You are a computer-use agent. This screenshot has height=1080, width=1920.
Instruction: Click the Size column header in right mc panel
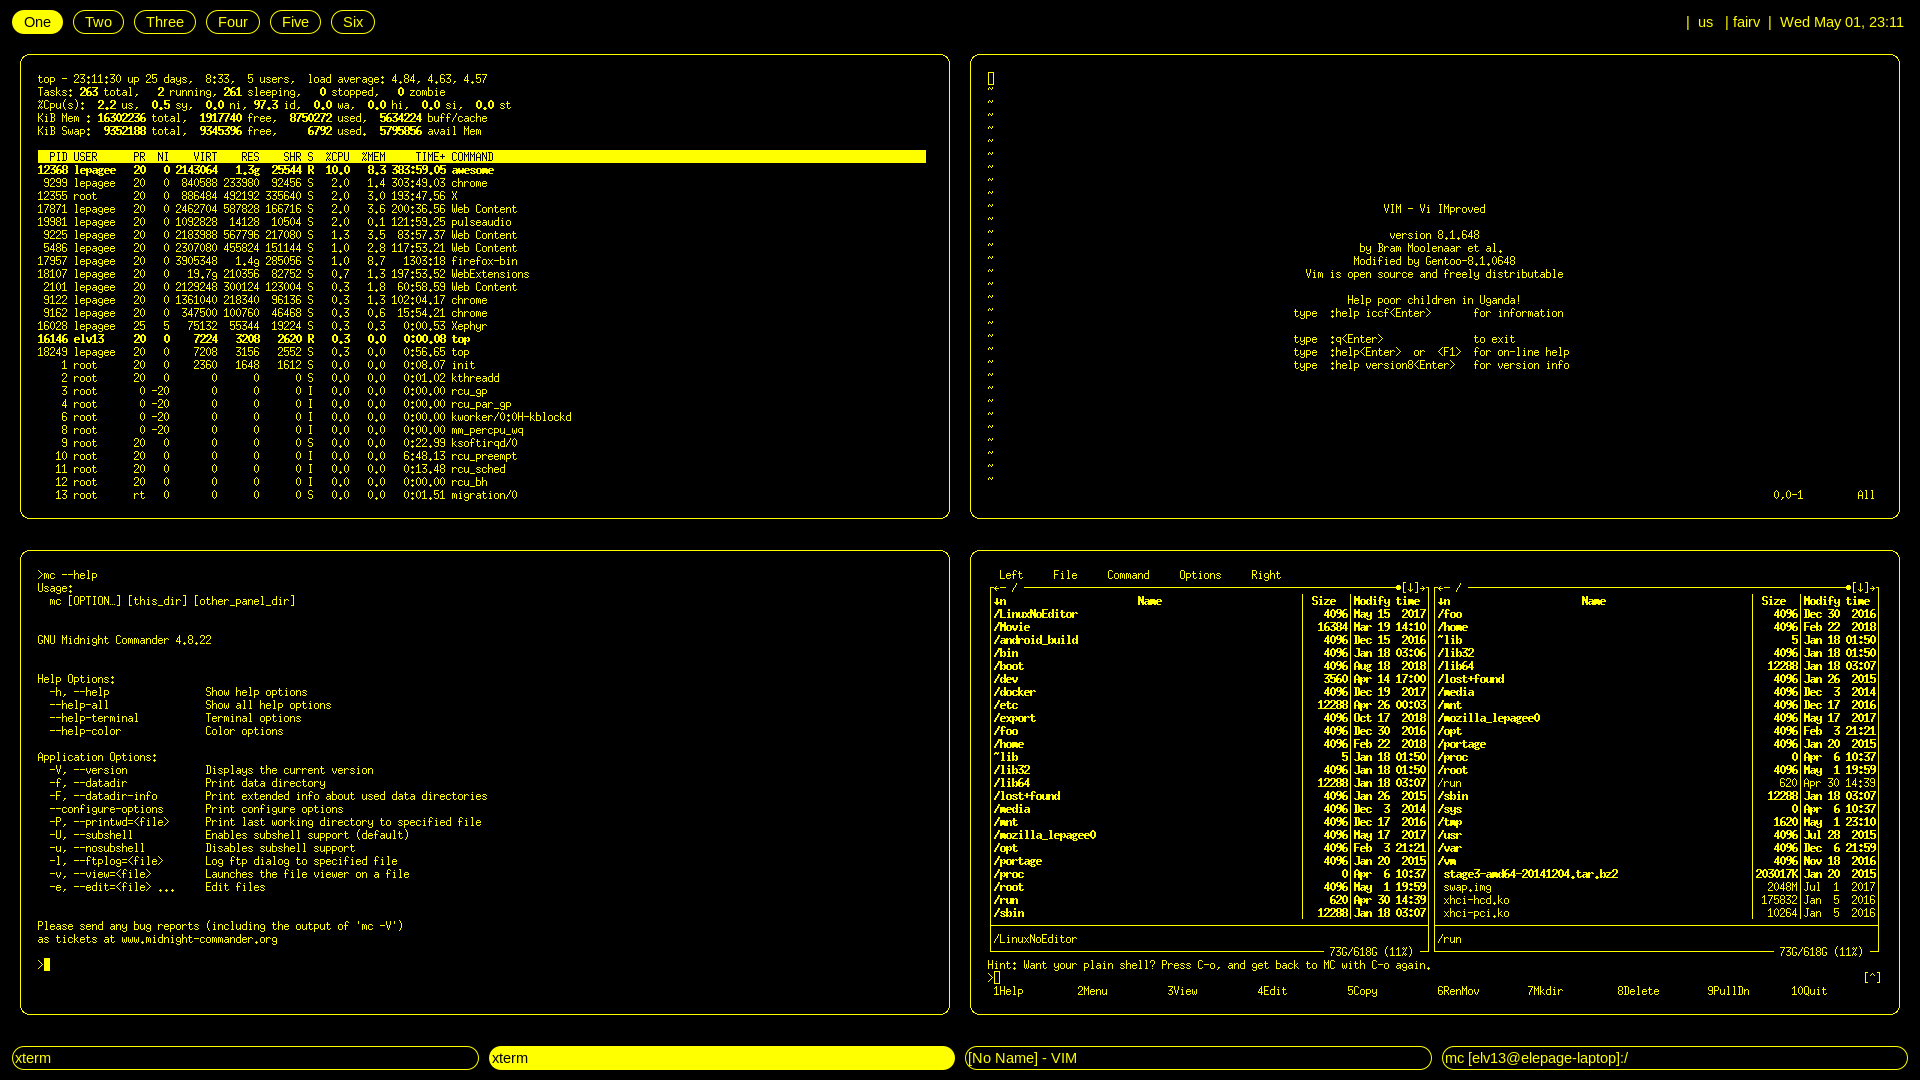click(x=1773, y=601)
